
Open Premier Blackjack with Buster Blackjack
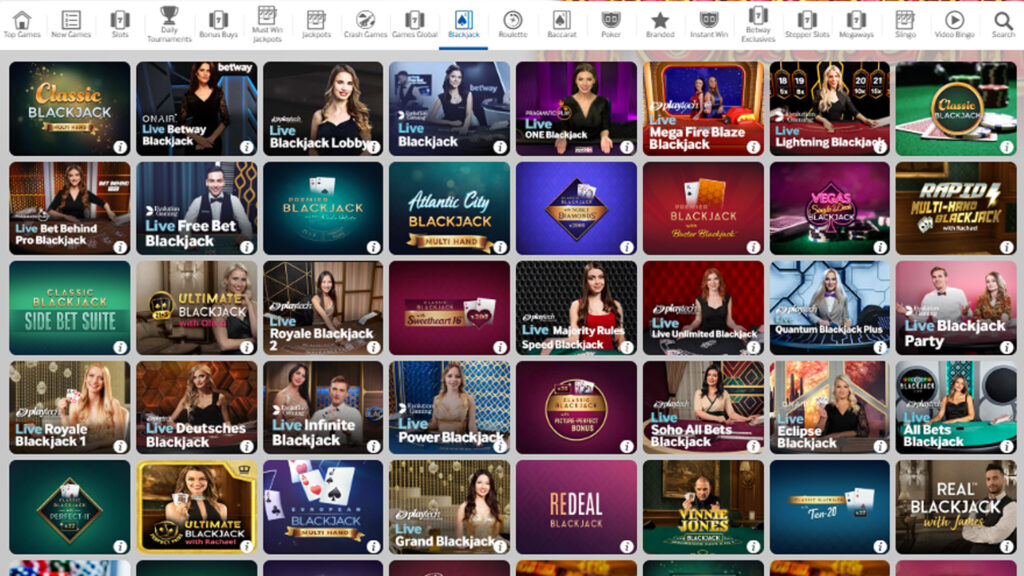click(703, 208)
